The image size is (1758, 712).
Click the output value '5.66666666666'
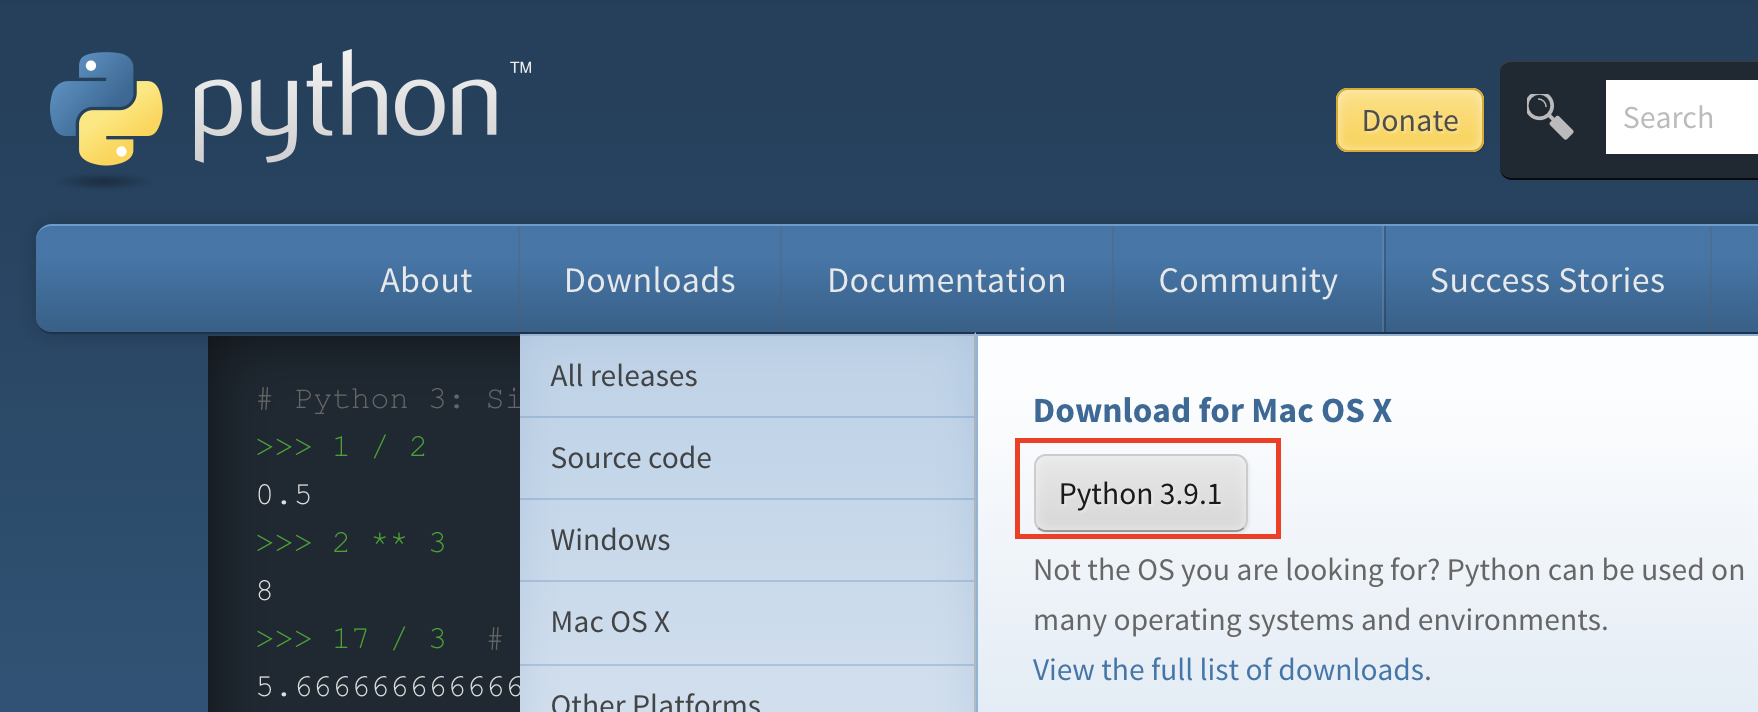point(388,686)
